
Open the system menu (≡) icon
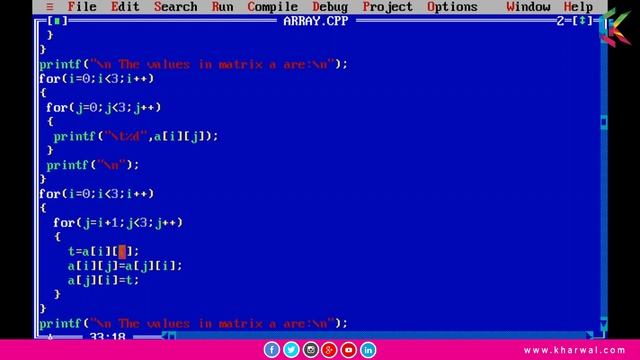click(49, 7)
